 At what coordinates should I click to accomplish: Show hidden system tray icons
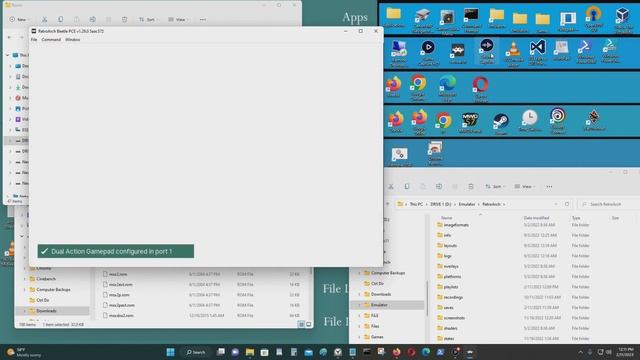580,352
